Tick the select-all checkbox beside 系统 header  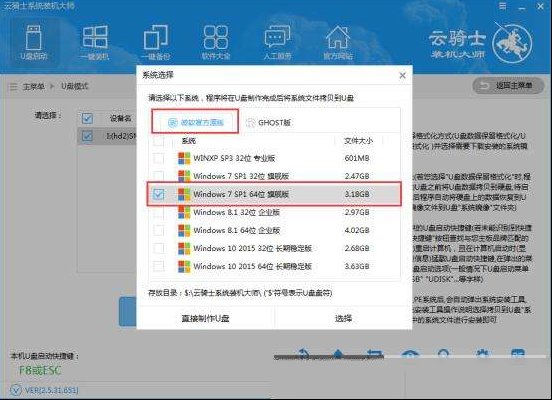click(158, 141)
